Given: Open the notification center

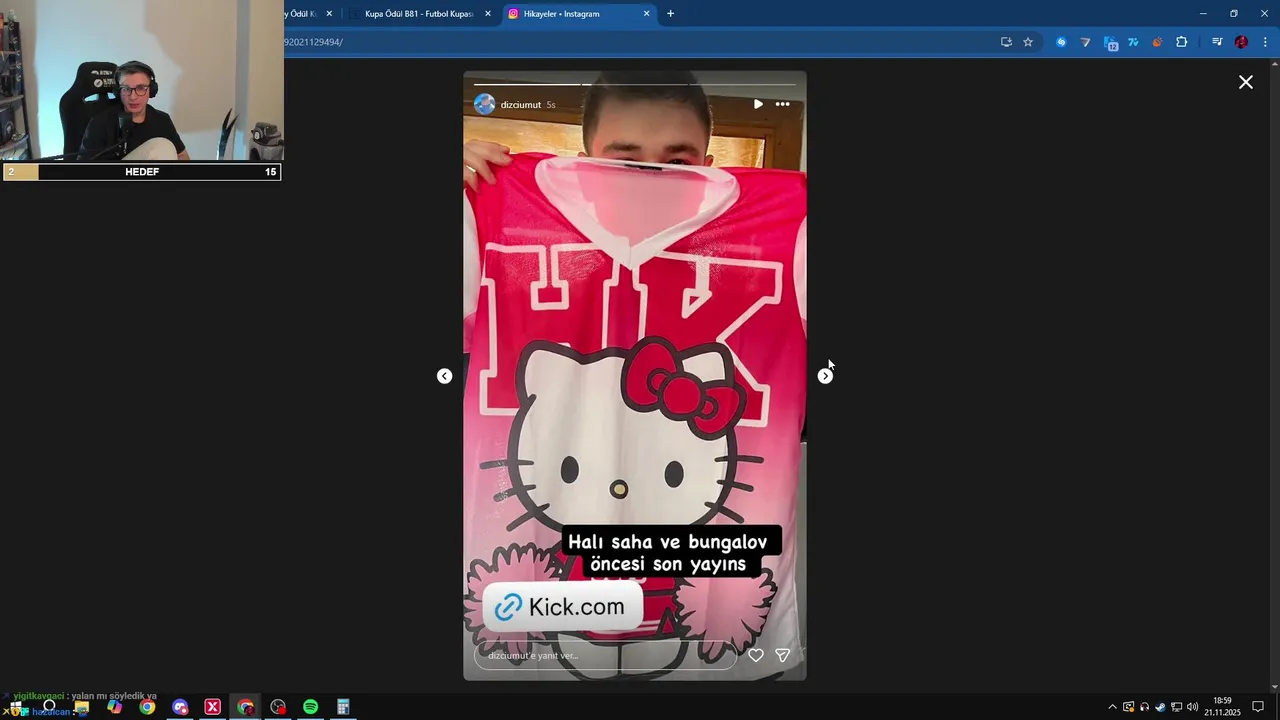Looking at the screenshot, I should (x=1258, y=707).
